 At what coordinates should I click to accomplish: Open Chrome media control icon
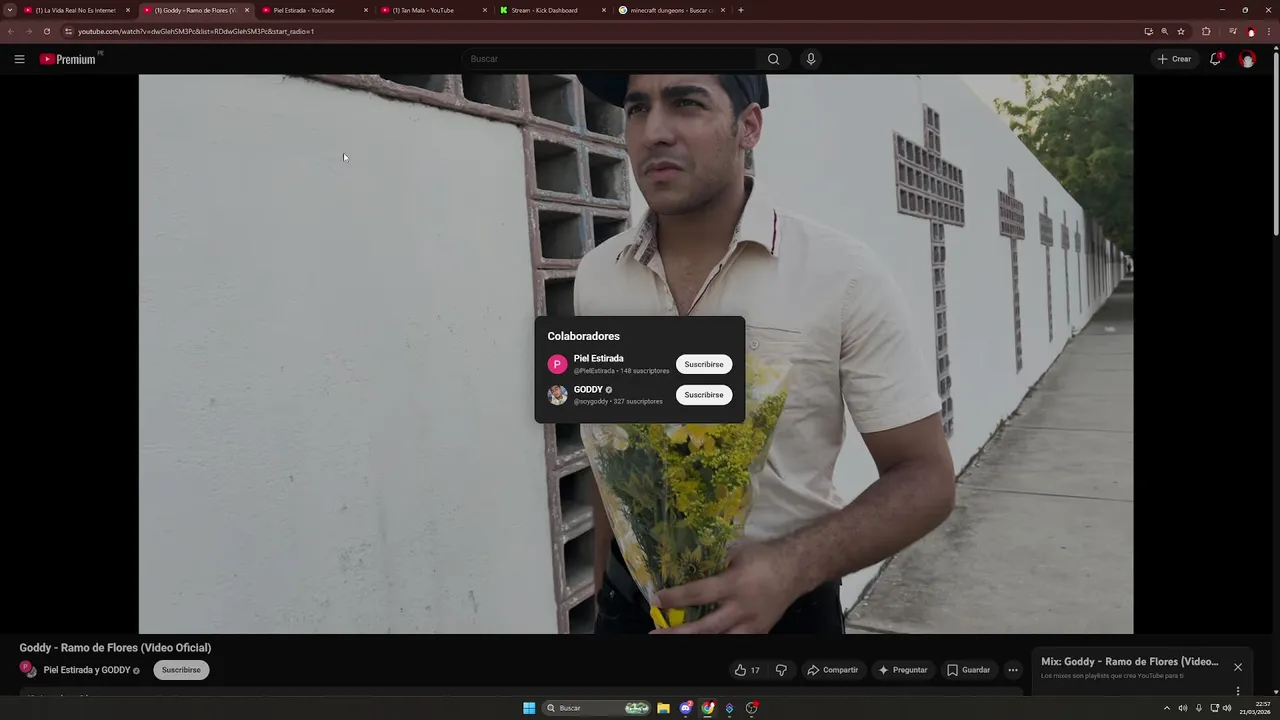pyautogui.click(x=1232, y=31)
